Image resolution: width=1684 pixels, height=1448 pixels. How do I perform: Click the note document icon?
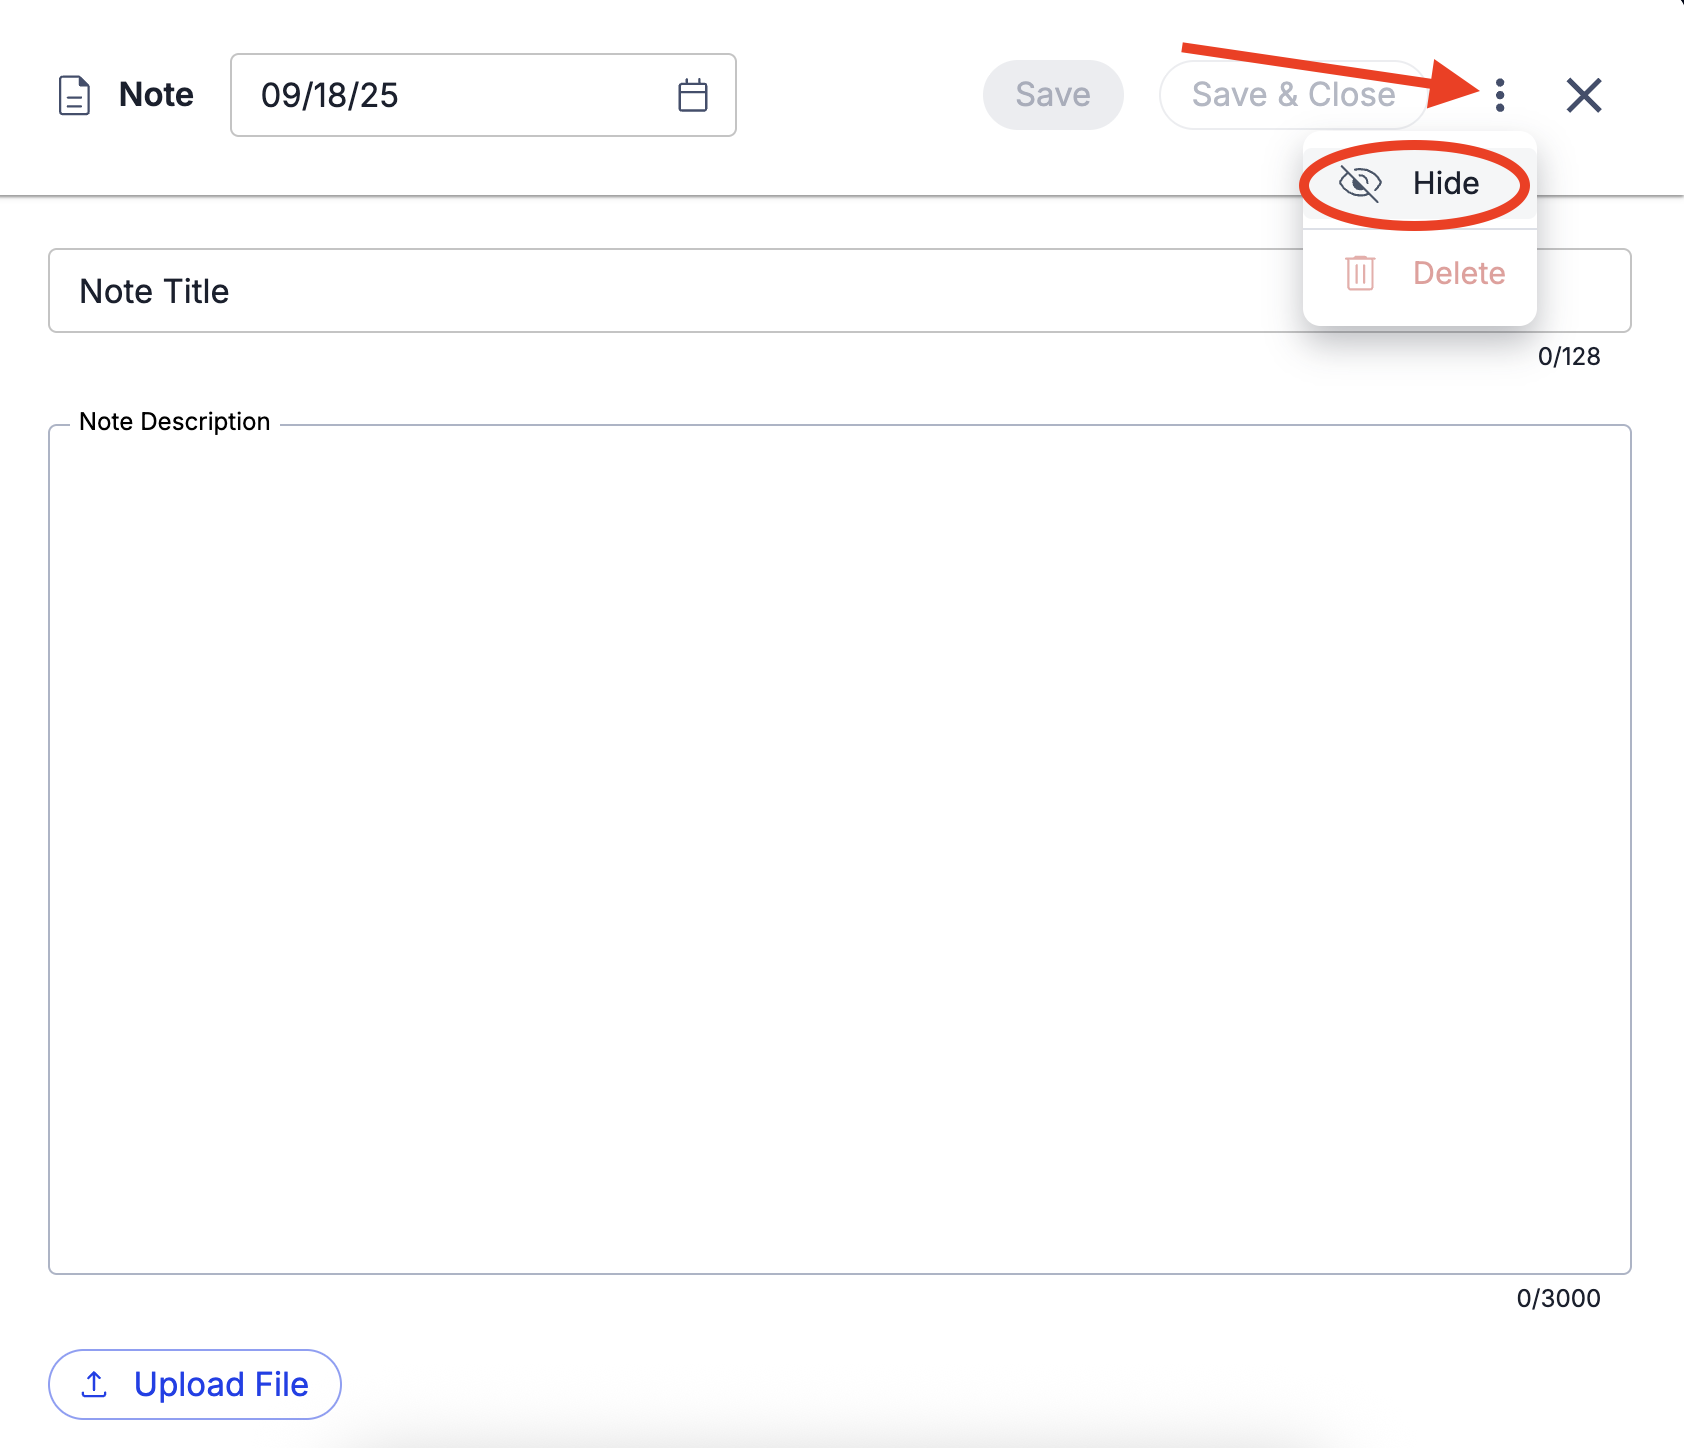pyautogui.click(x=75, y=95)
